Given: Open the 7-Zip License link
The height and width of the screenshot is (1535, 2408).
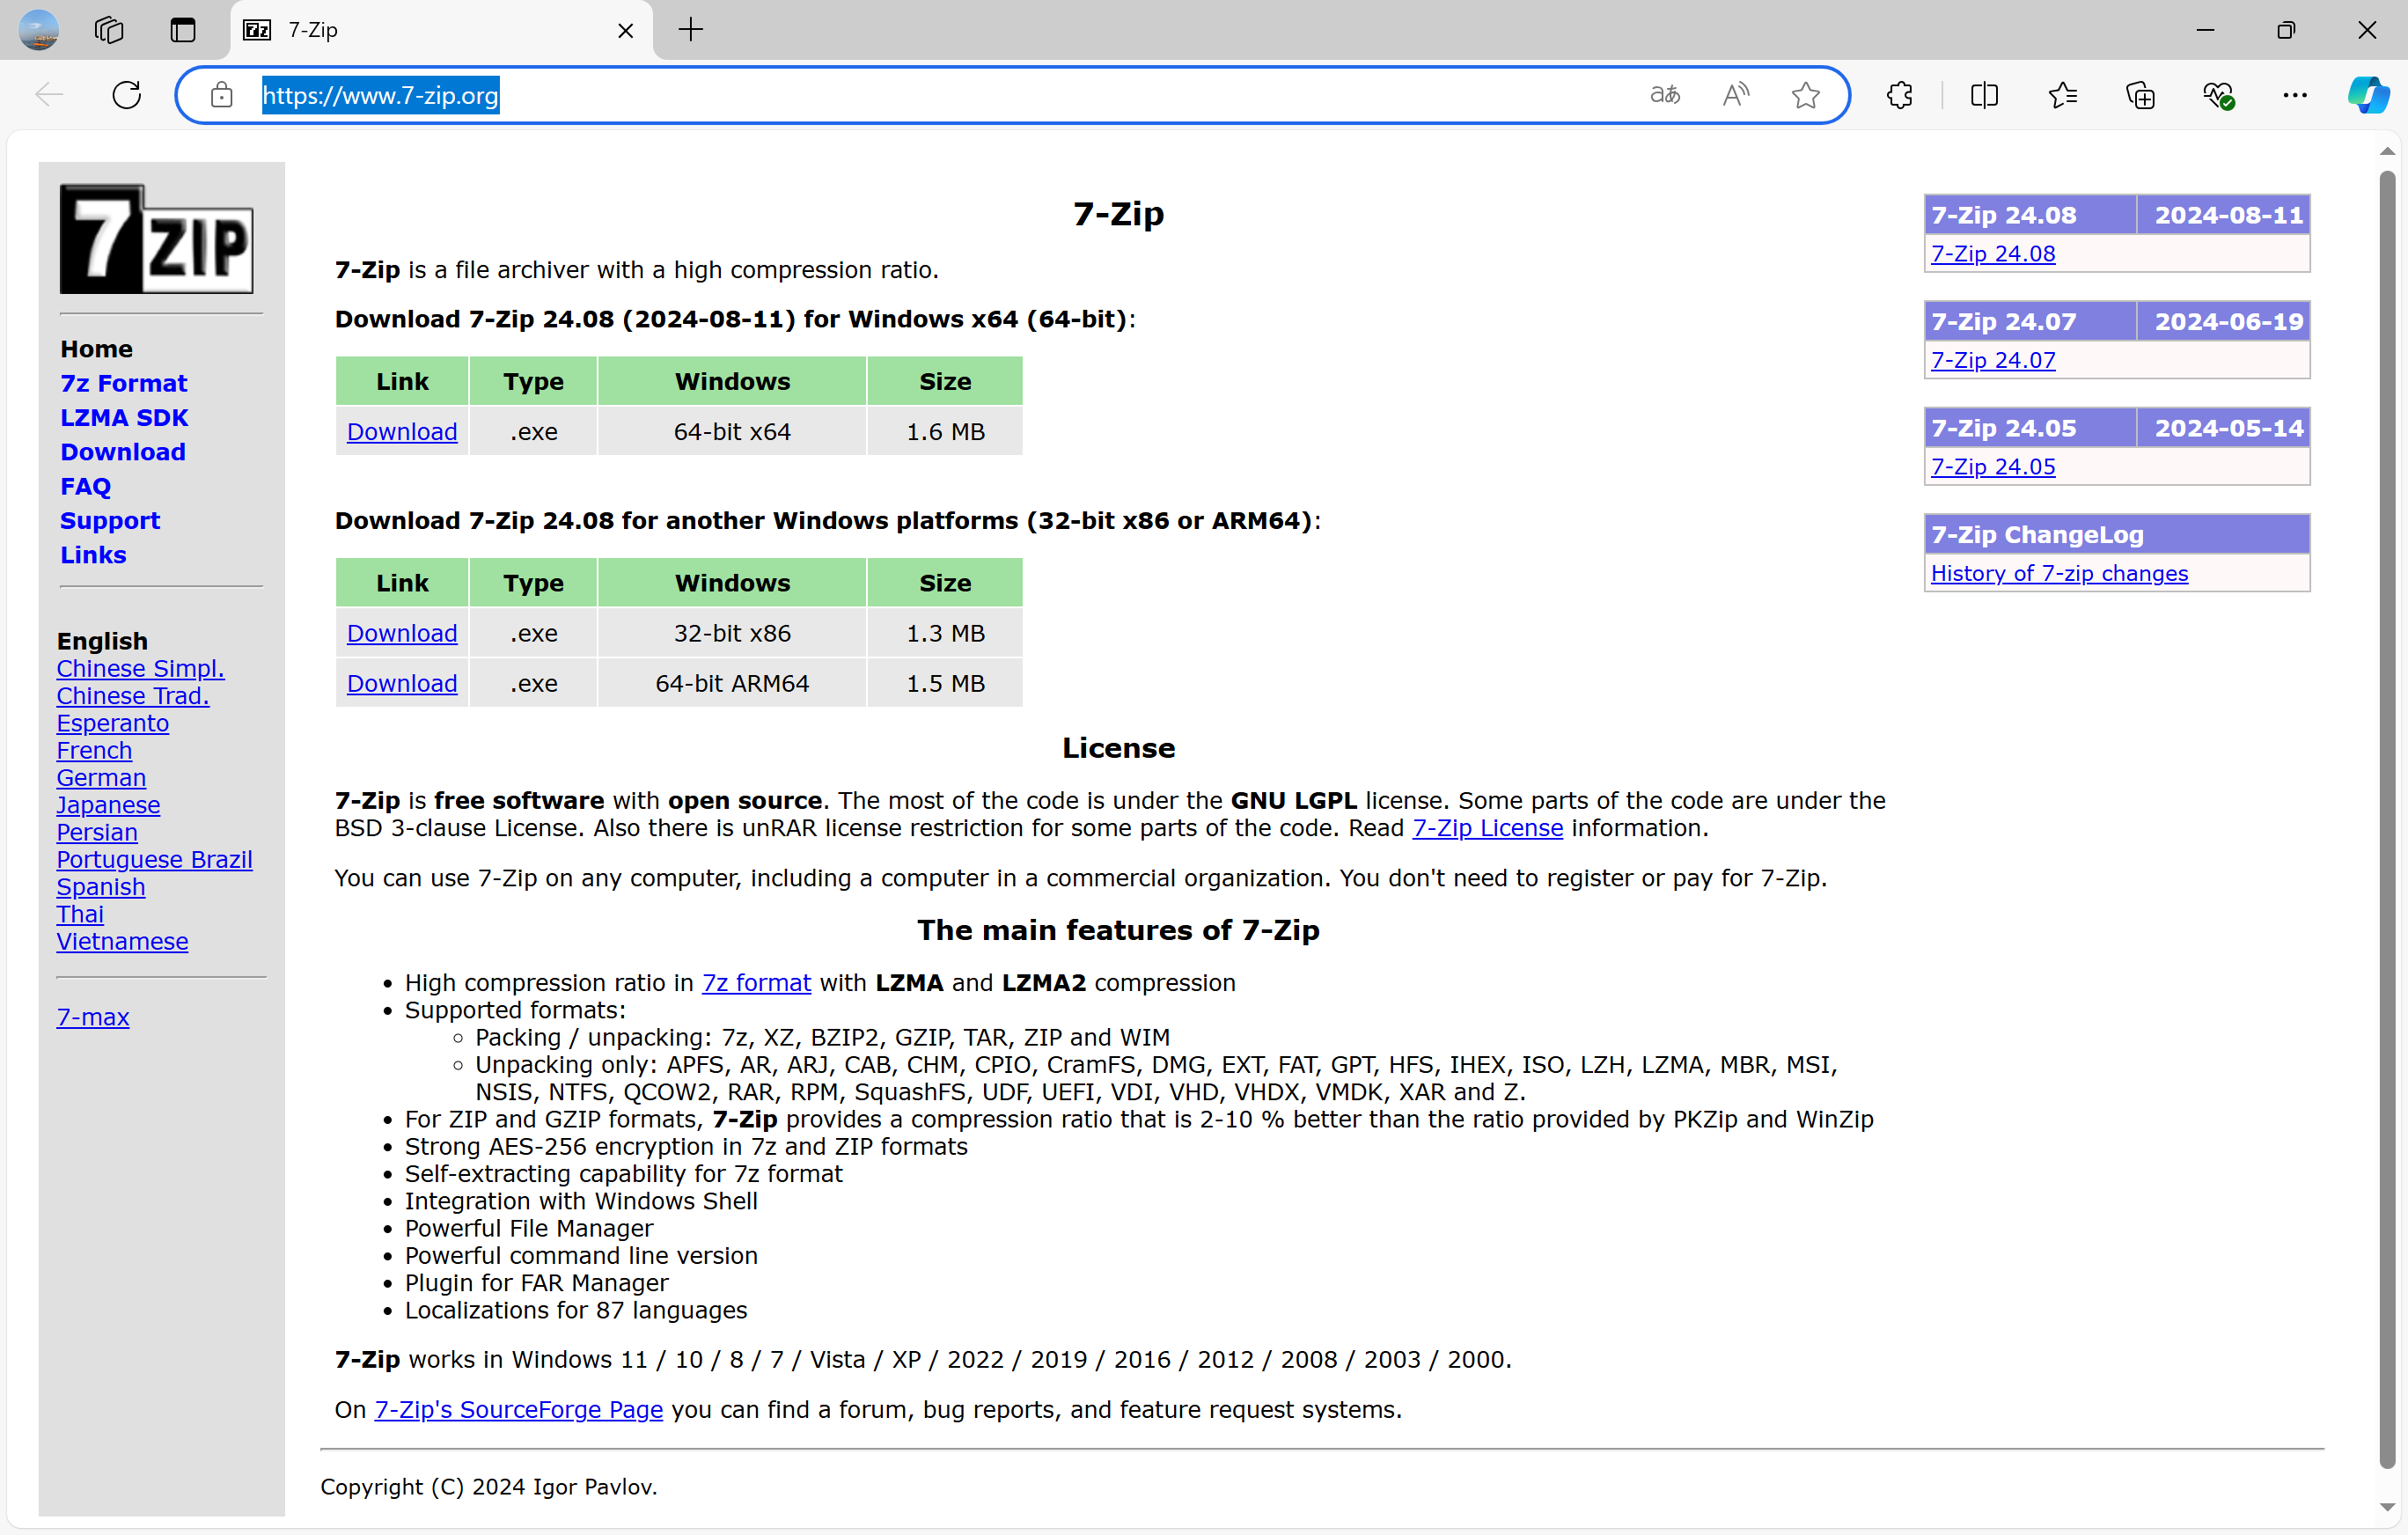Looking at the screenshot, I should 1487,828.
